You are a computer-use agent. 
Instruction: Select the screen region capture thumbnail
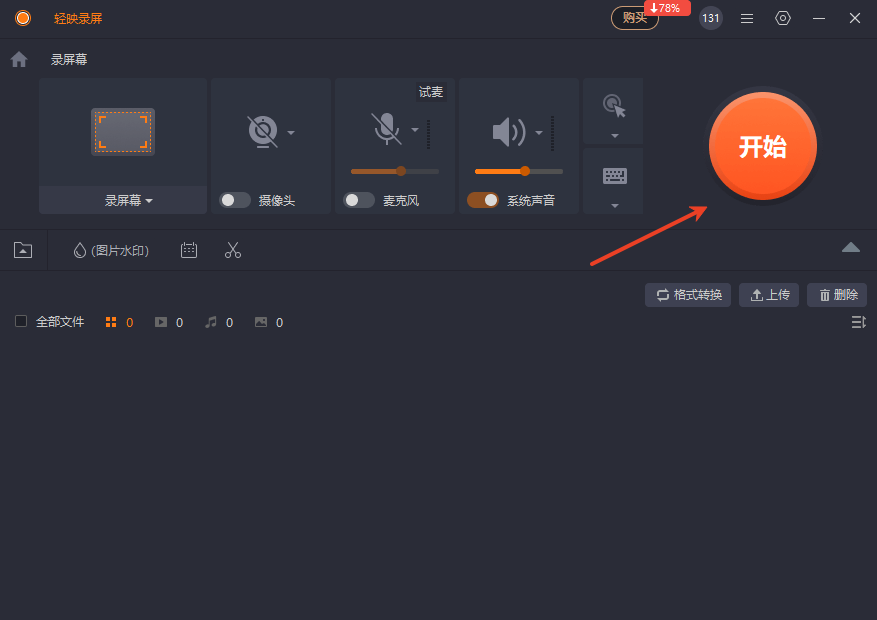click(x=123, y=132)
